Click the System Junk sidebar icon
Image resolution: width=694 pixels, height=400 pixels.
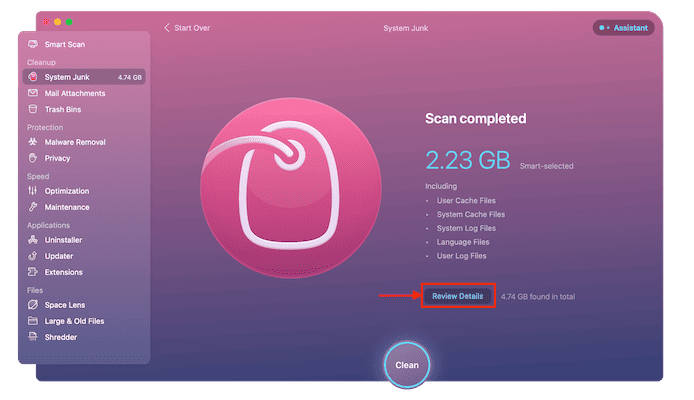coord(33,77)
